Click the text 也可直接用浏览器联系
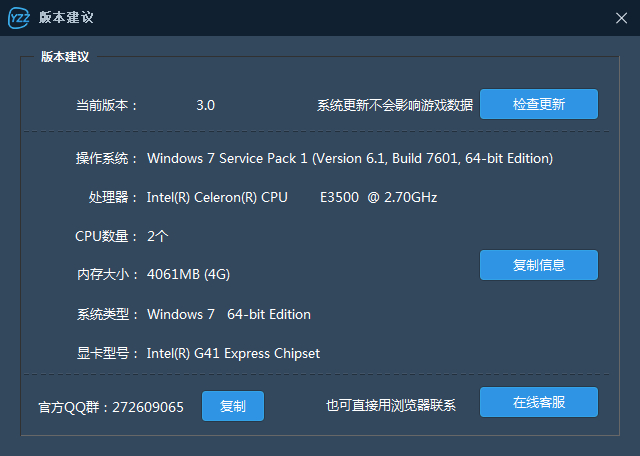Screen dimensions: 640x456 tap(391, 405)
